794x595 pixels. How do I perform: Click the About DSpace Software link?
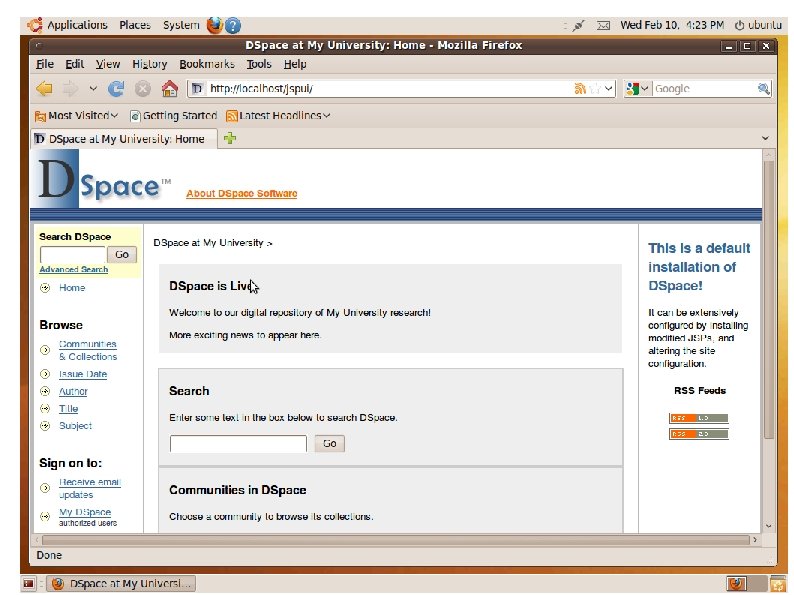[242, 193]
